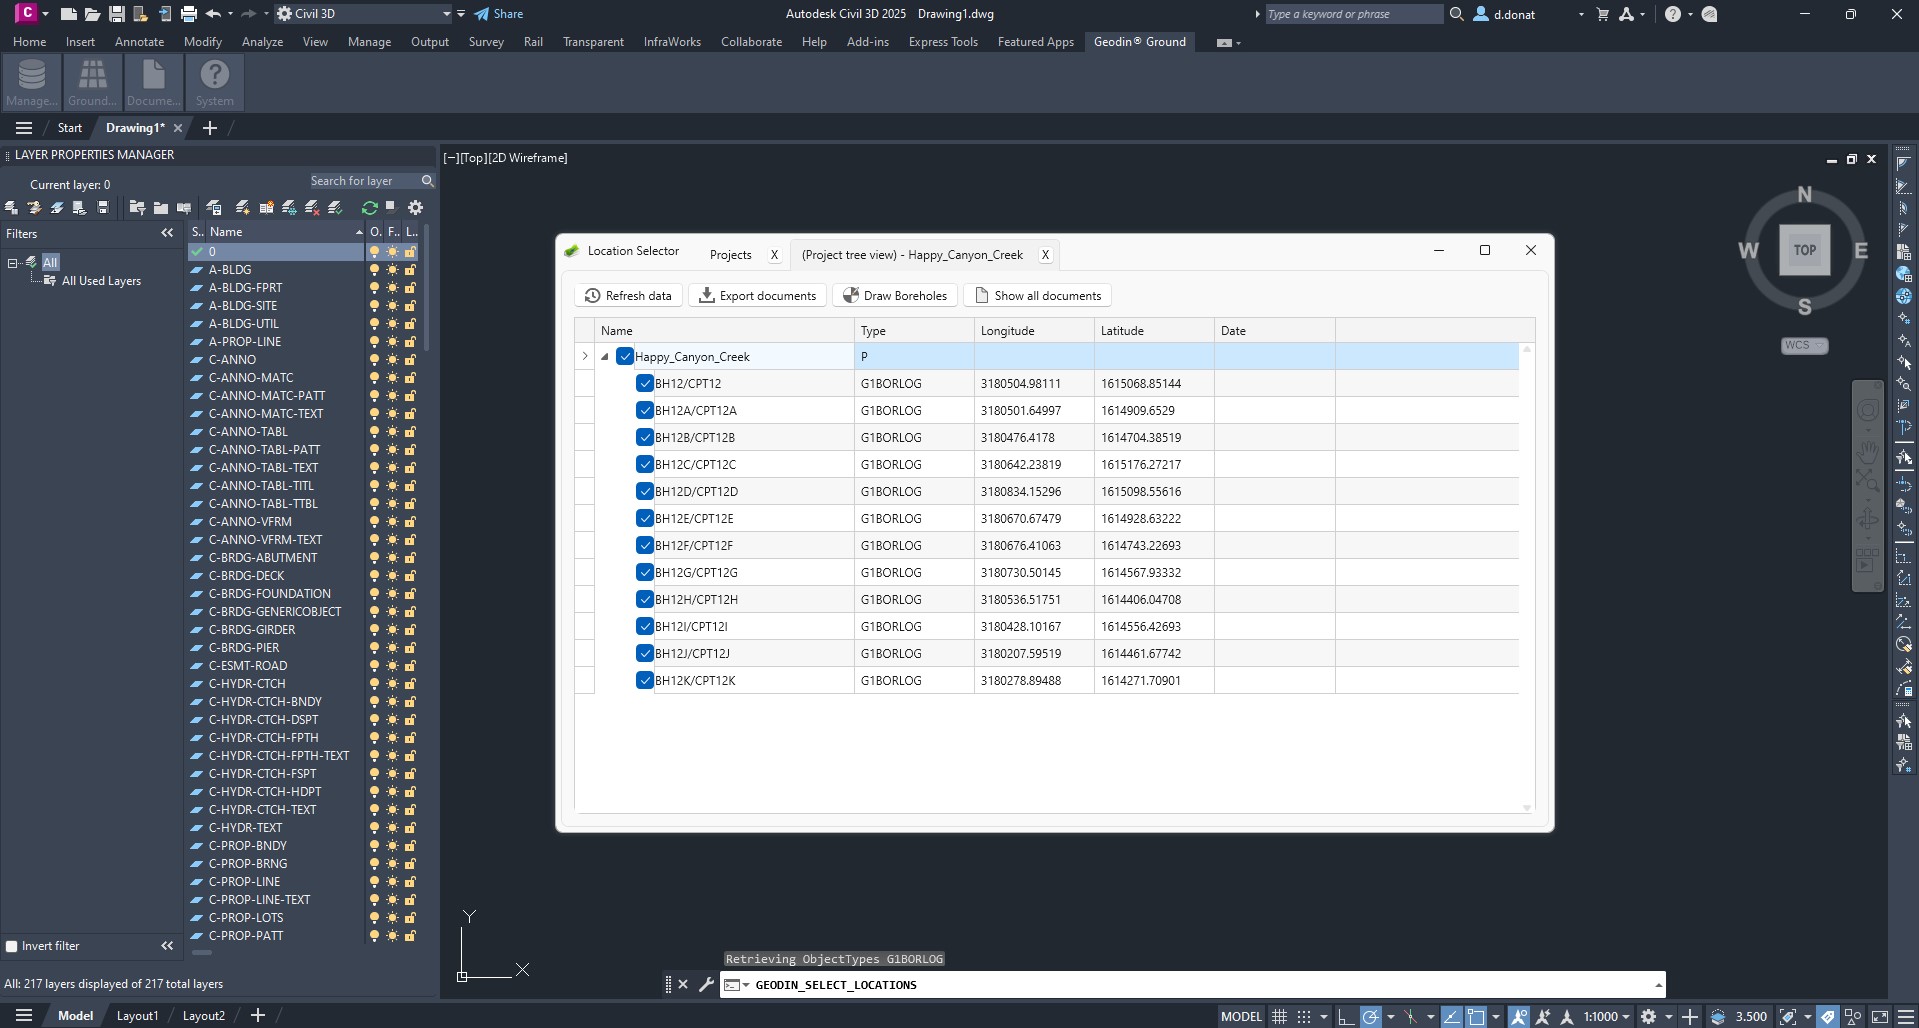Click the layer settings gear icon
Screen dimensions: 1919x1028
[x=416, y=208]
